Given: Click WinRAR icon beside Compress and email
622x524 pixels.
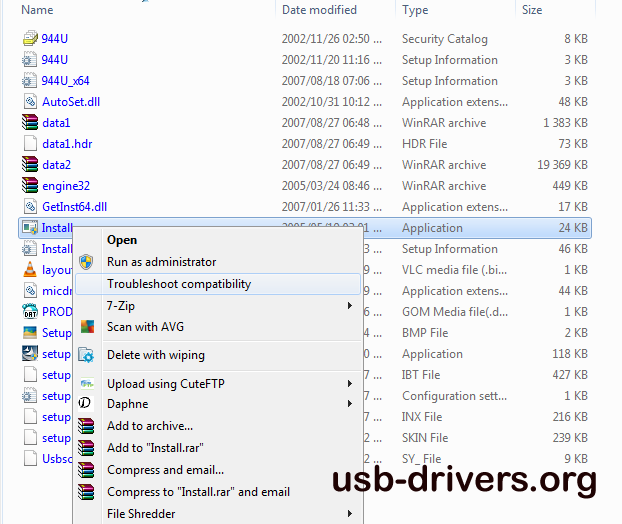Looking at the screenshot, I should click(x=86, y=470).
